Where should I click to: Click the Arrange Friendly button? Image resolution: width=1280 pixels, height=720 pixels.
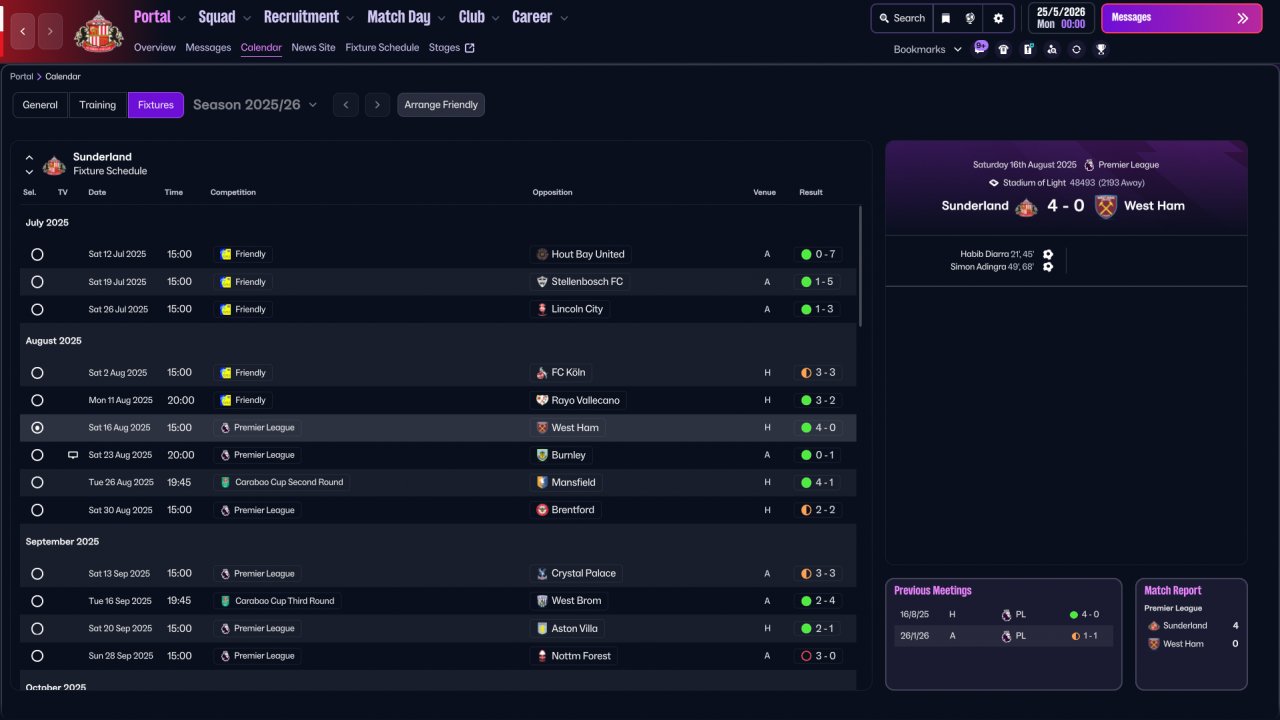(x=441, y=105)
